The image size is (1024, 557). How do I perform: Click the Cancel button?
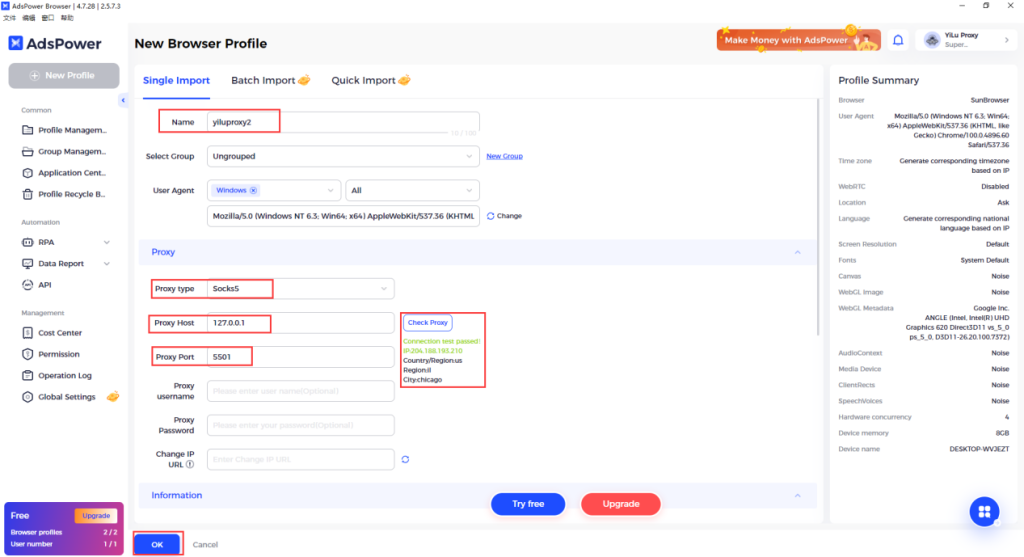205,545
